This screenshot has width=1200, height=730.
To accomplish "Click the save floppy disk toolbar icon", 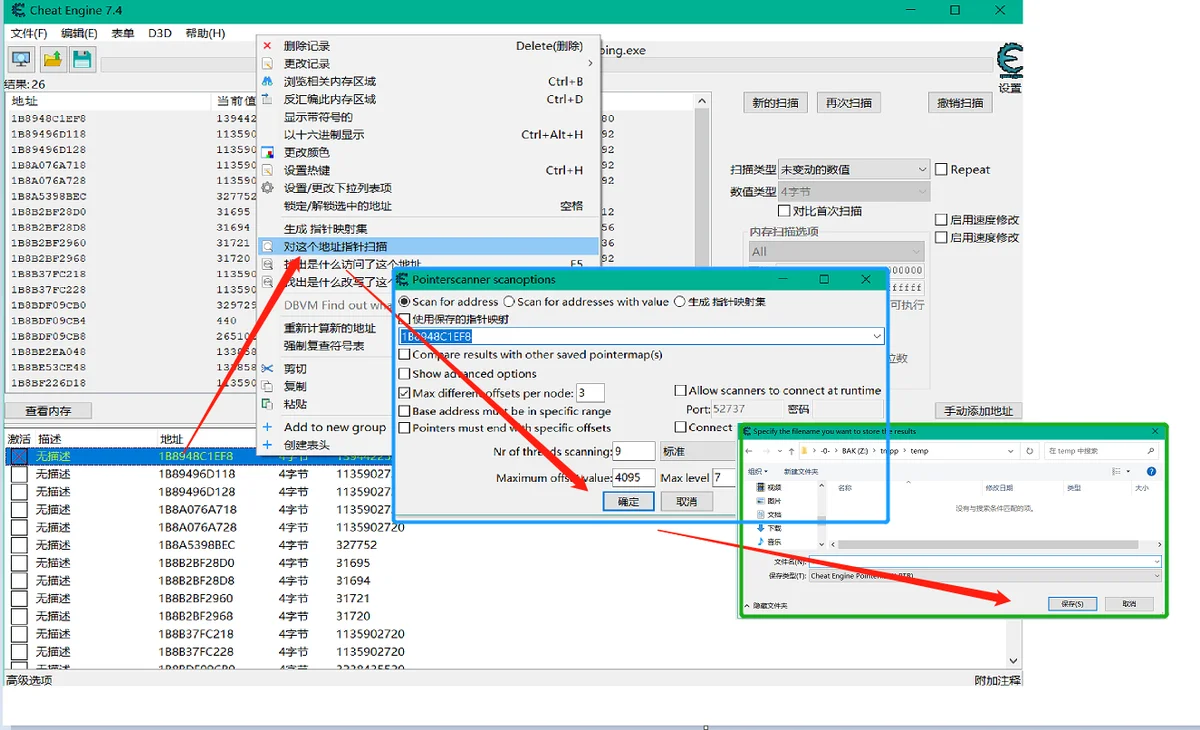I will click(x=82, y=59).
